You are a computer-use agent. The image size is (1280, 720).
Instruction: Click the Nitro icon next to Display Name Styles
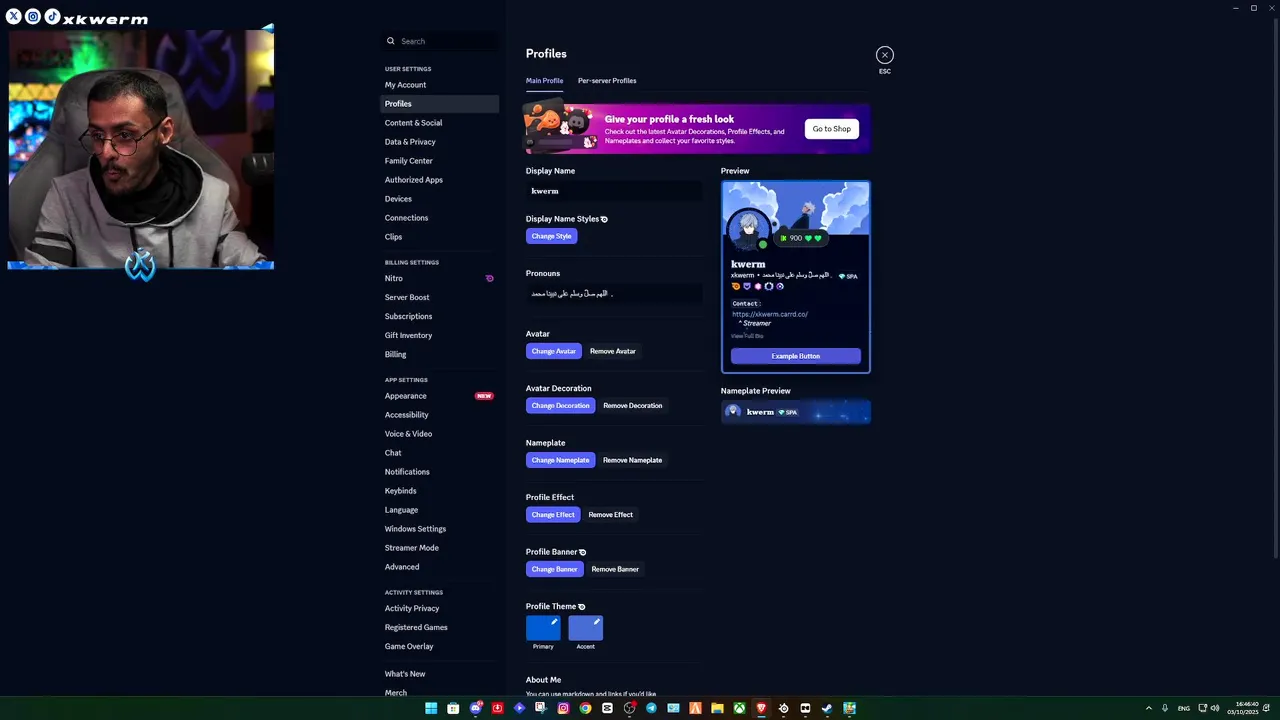point(604,219)
